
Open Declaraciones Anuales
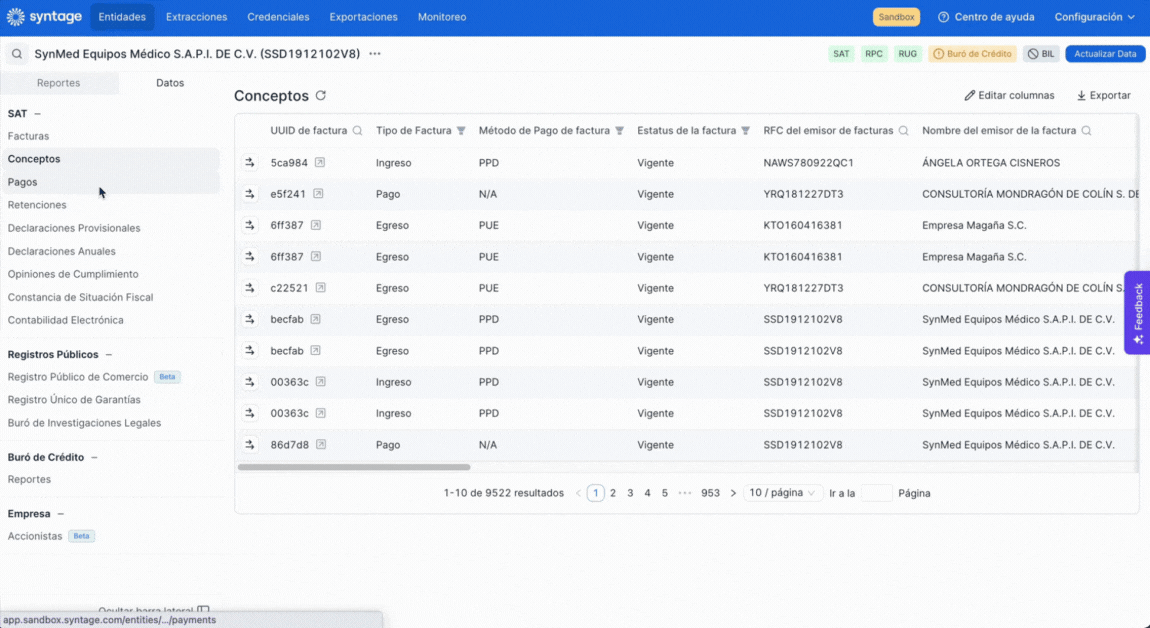click(x=62, y=251)
